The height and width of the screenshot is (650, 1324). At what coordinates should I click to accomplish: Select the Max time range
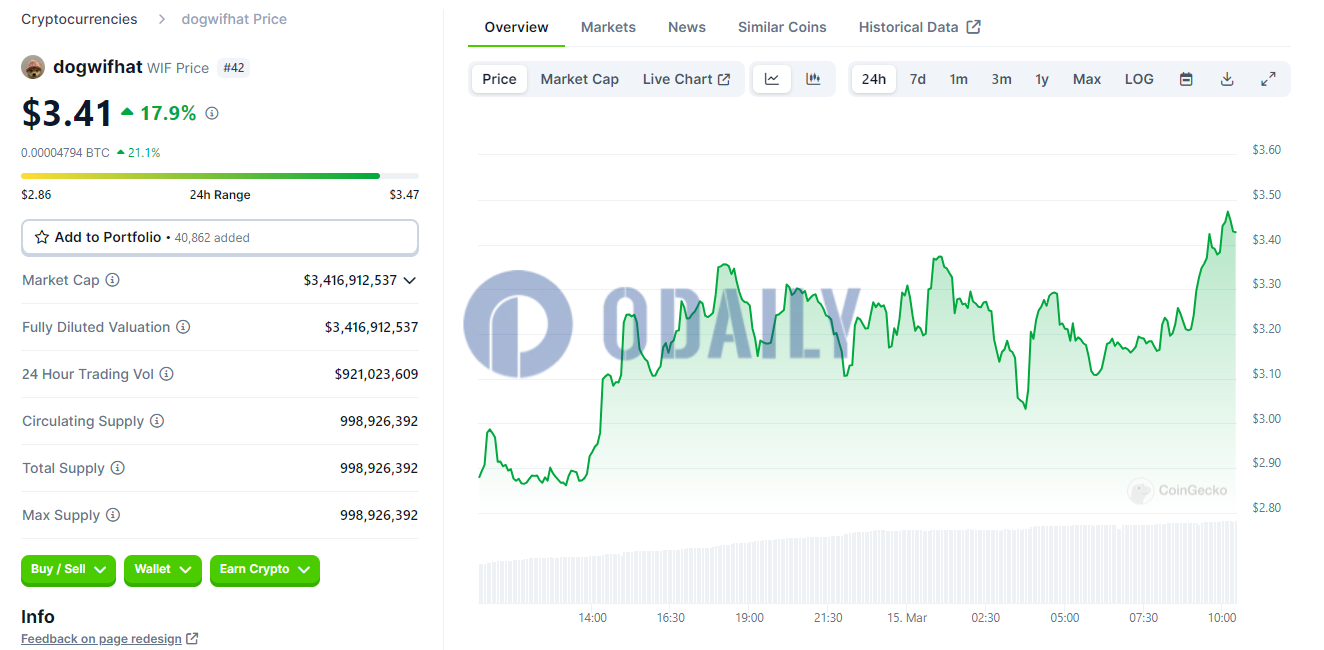coord(1087,79)
